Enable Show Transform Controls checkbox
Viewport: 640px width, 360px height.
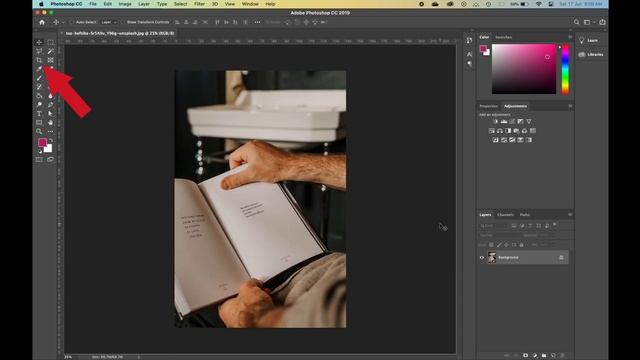coord(123,22)
